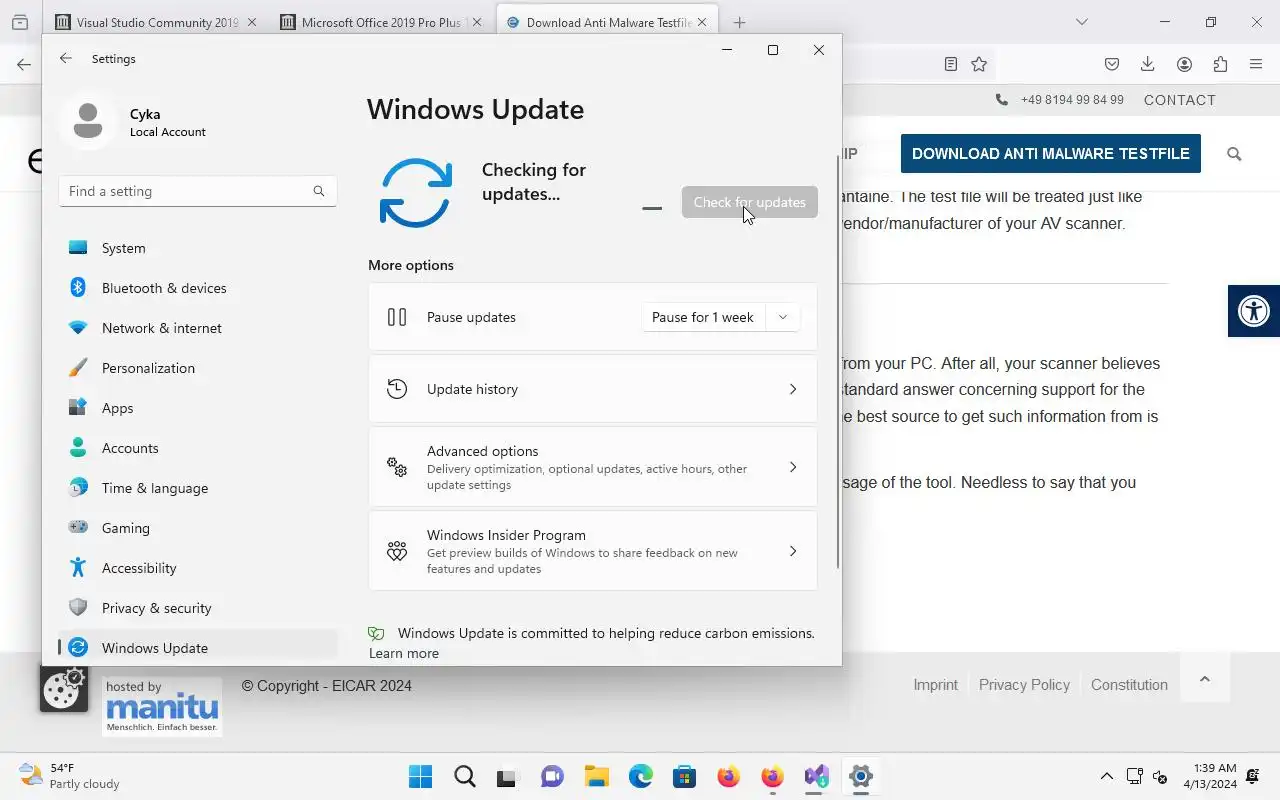This screenshot has height=800, width=1280.
Task: Open taskbar Search
Action: (x=465, y=776)
